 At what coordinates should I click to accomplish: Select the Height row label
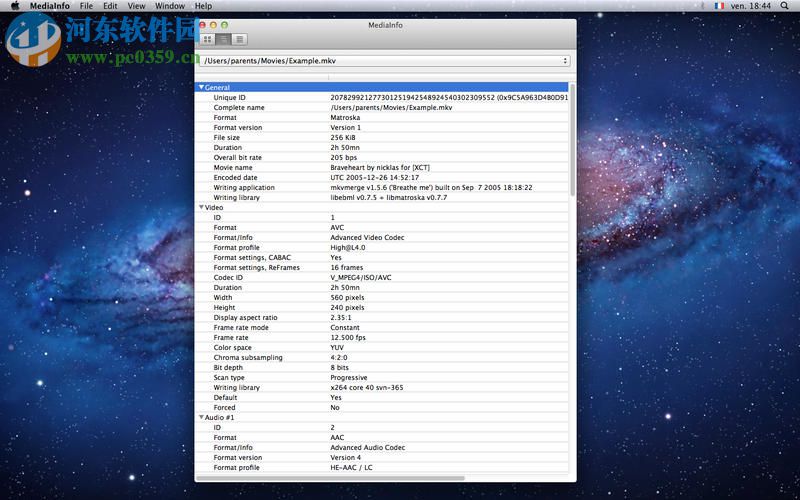(x=224, y=308)
